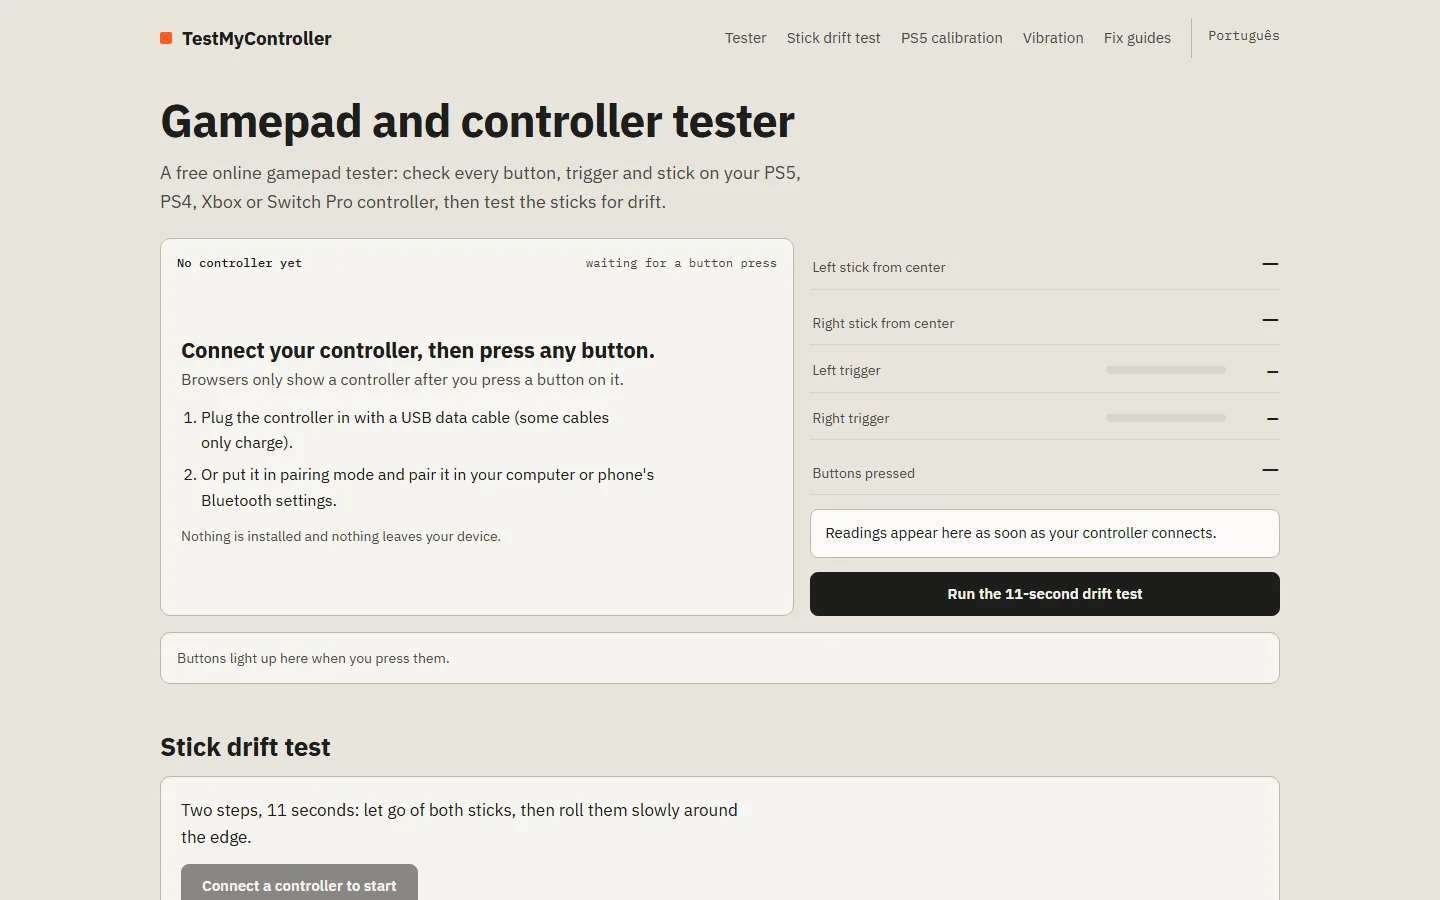Click 'Browsers only show a controller' text
Screen dimensions: 1440x900
tap(402, 380)
